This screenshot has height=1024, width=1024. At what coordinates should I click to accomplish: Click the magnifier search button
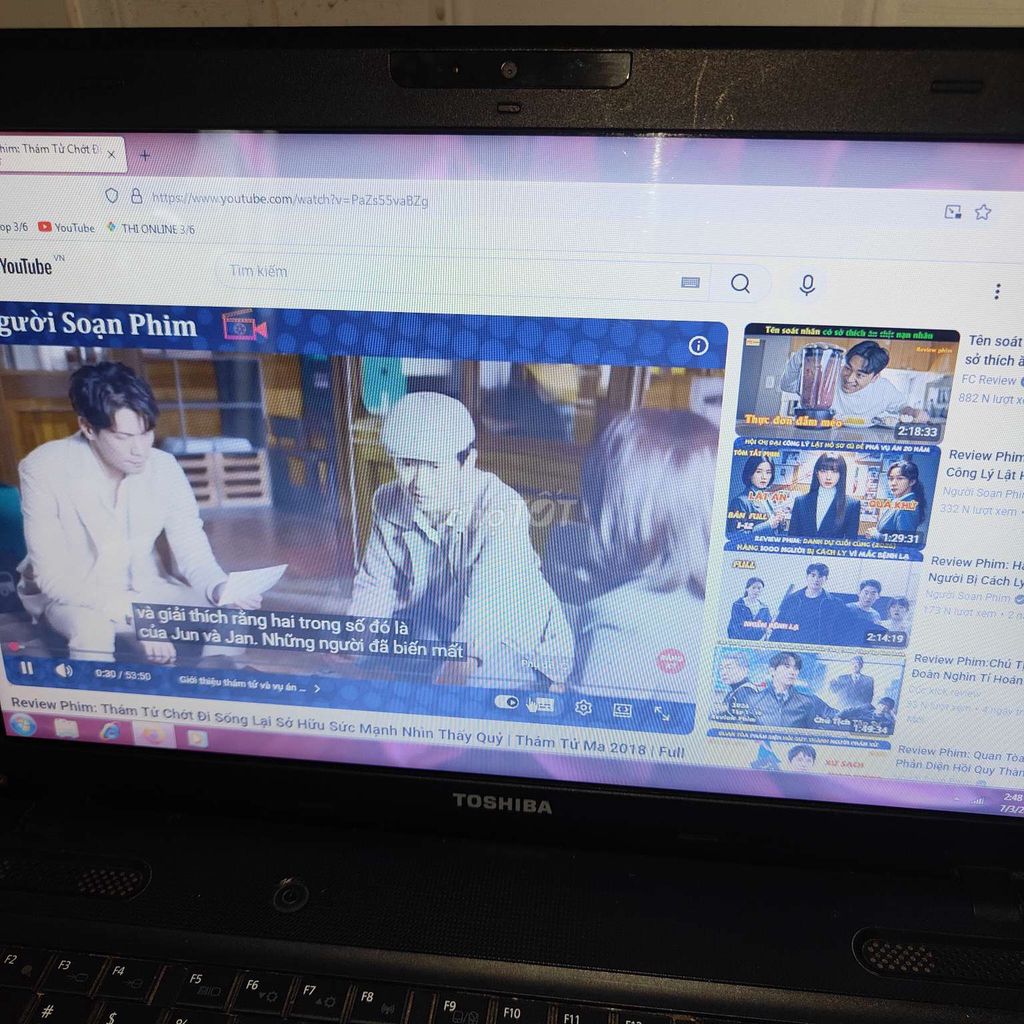pyautogui.click(x=741, y=283)
